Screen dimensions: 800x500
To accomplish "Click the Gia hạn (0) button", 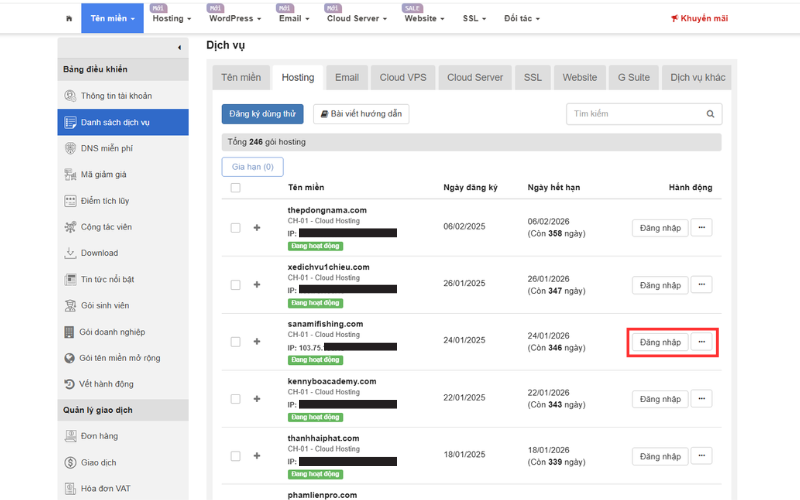I will 253,167.
